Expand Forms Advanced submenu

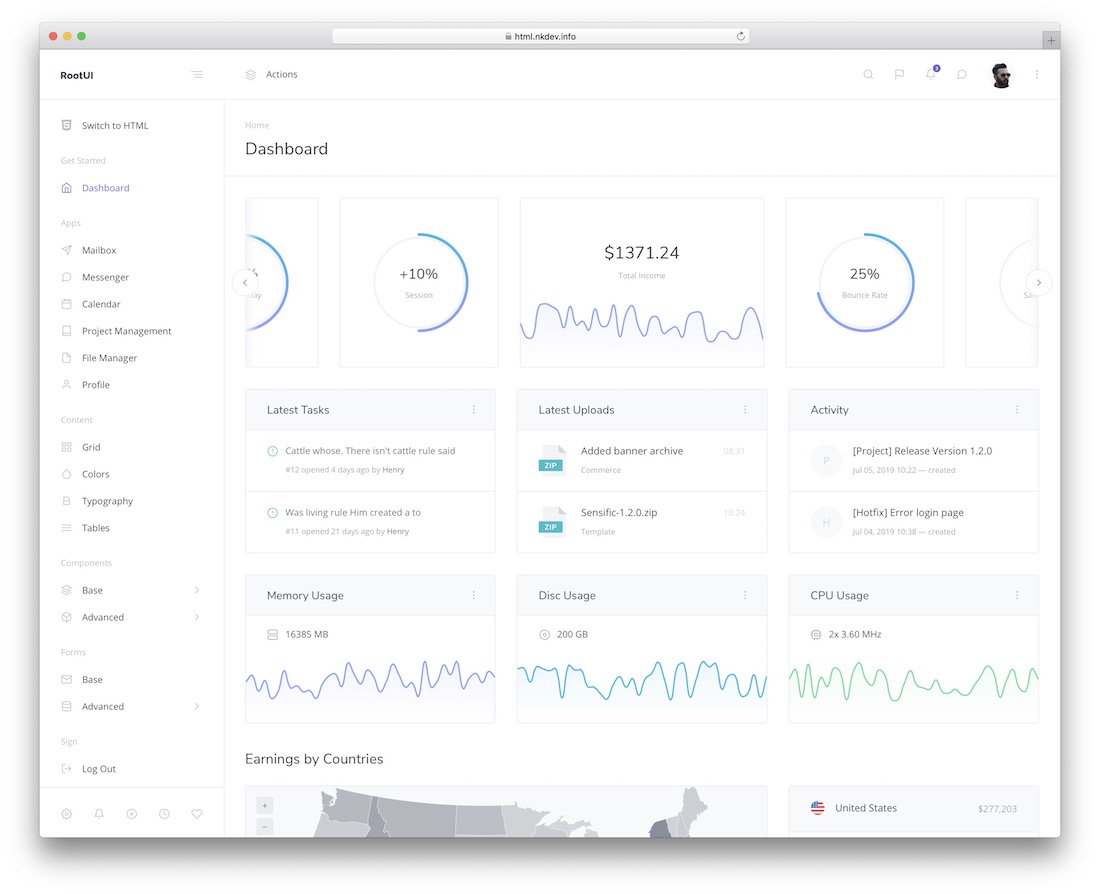(x=131, y=707)
